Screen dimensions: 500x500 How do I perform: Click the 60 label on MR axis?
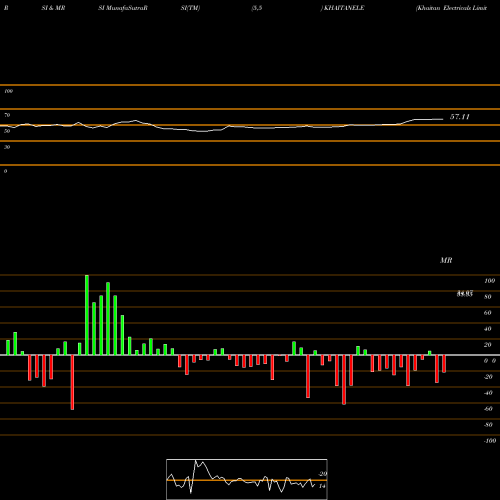click(x=488, y=313)
